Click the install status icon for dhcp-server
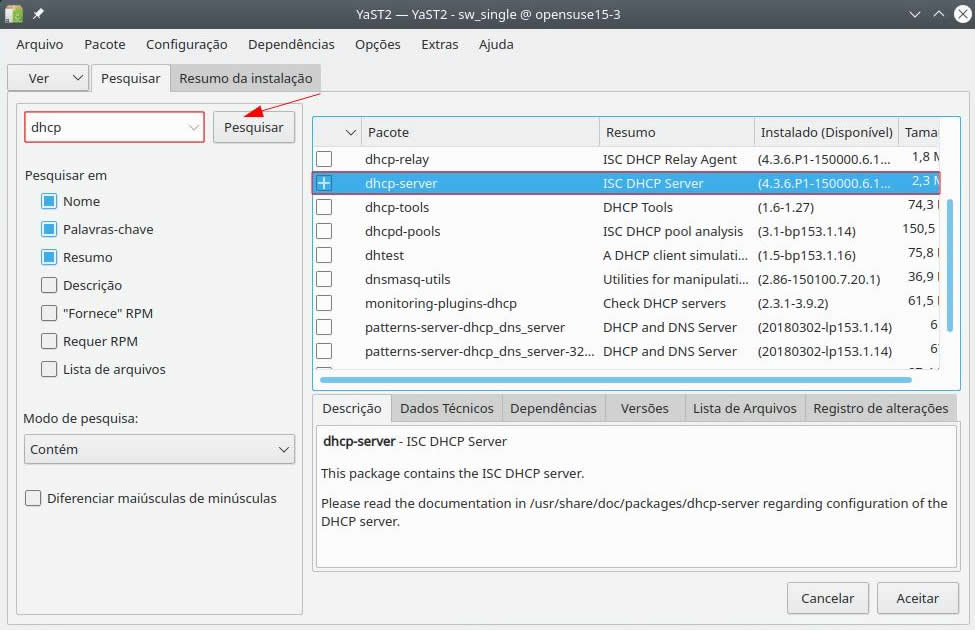975x630 pixels. 324,183
